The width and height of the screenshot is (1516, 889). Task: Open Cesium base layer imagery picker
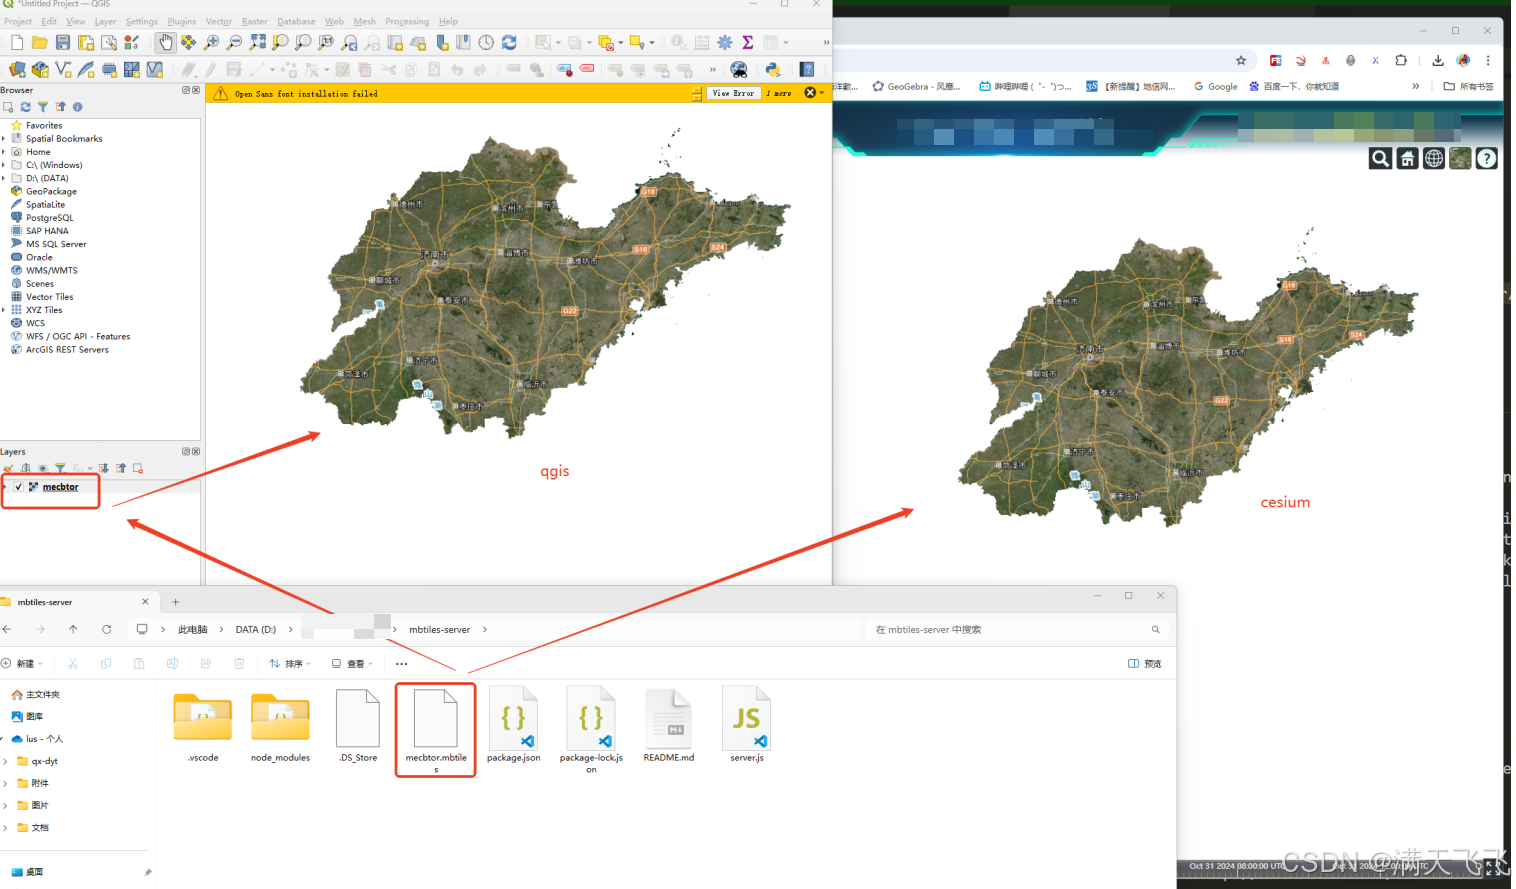[1460, 158]
